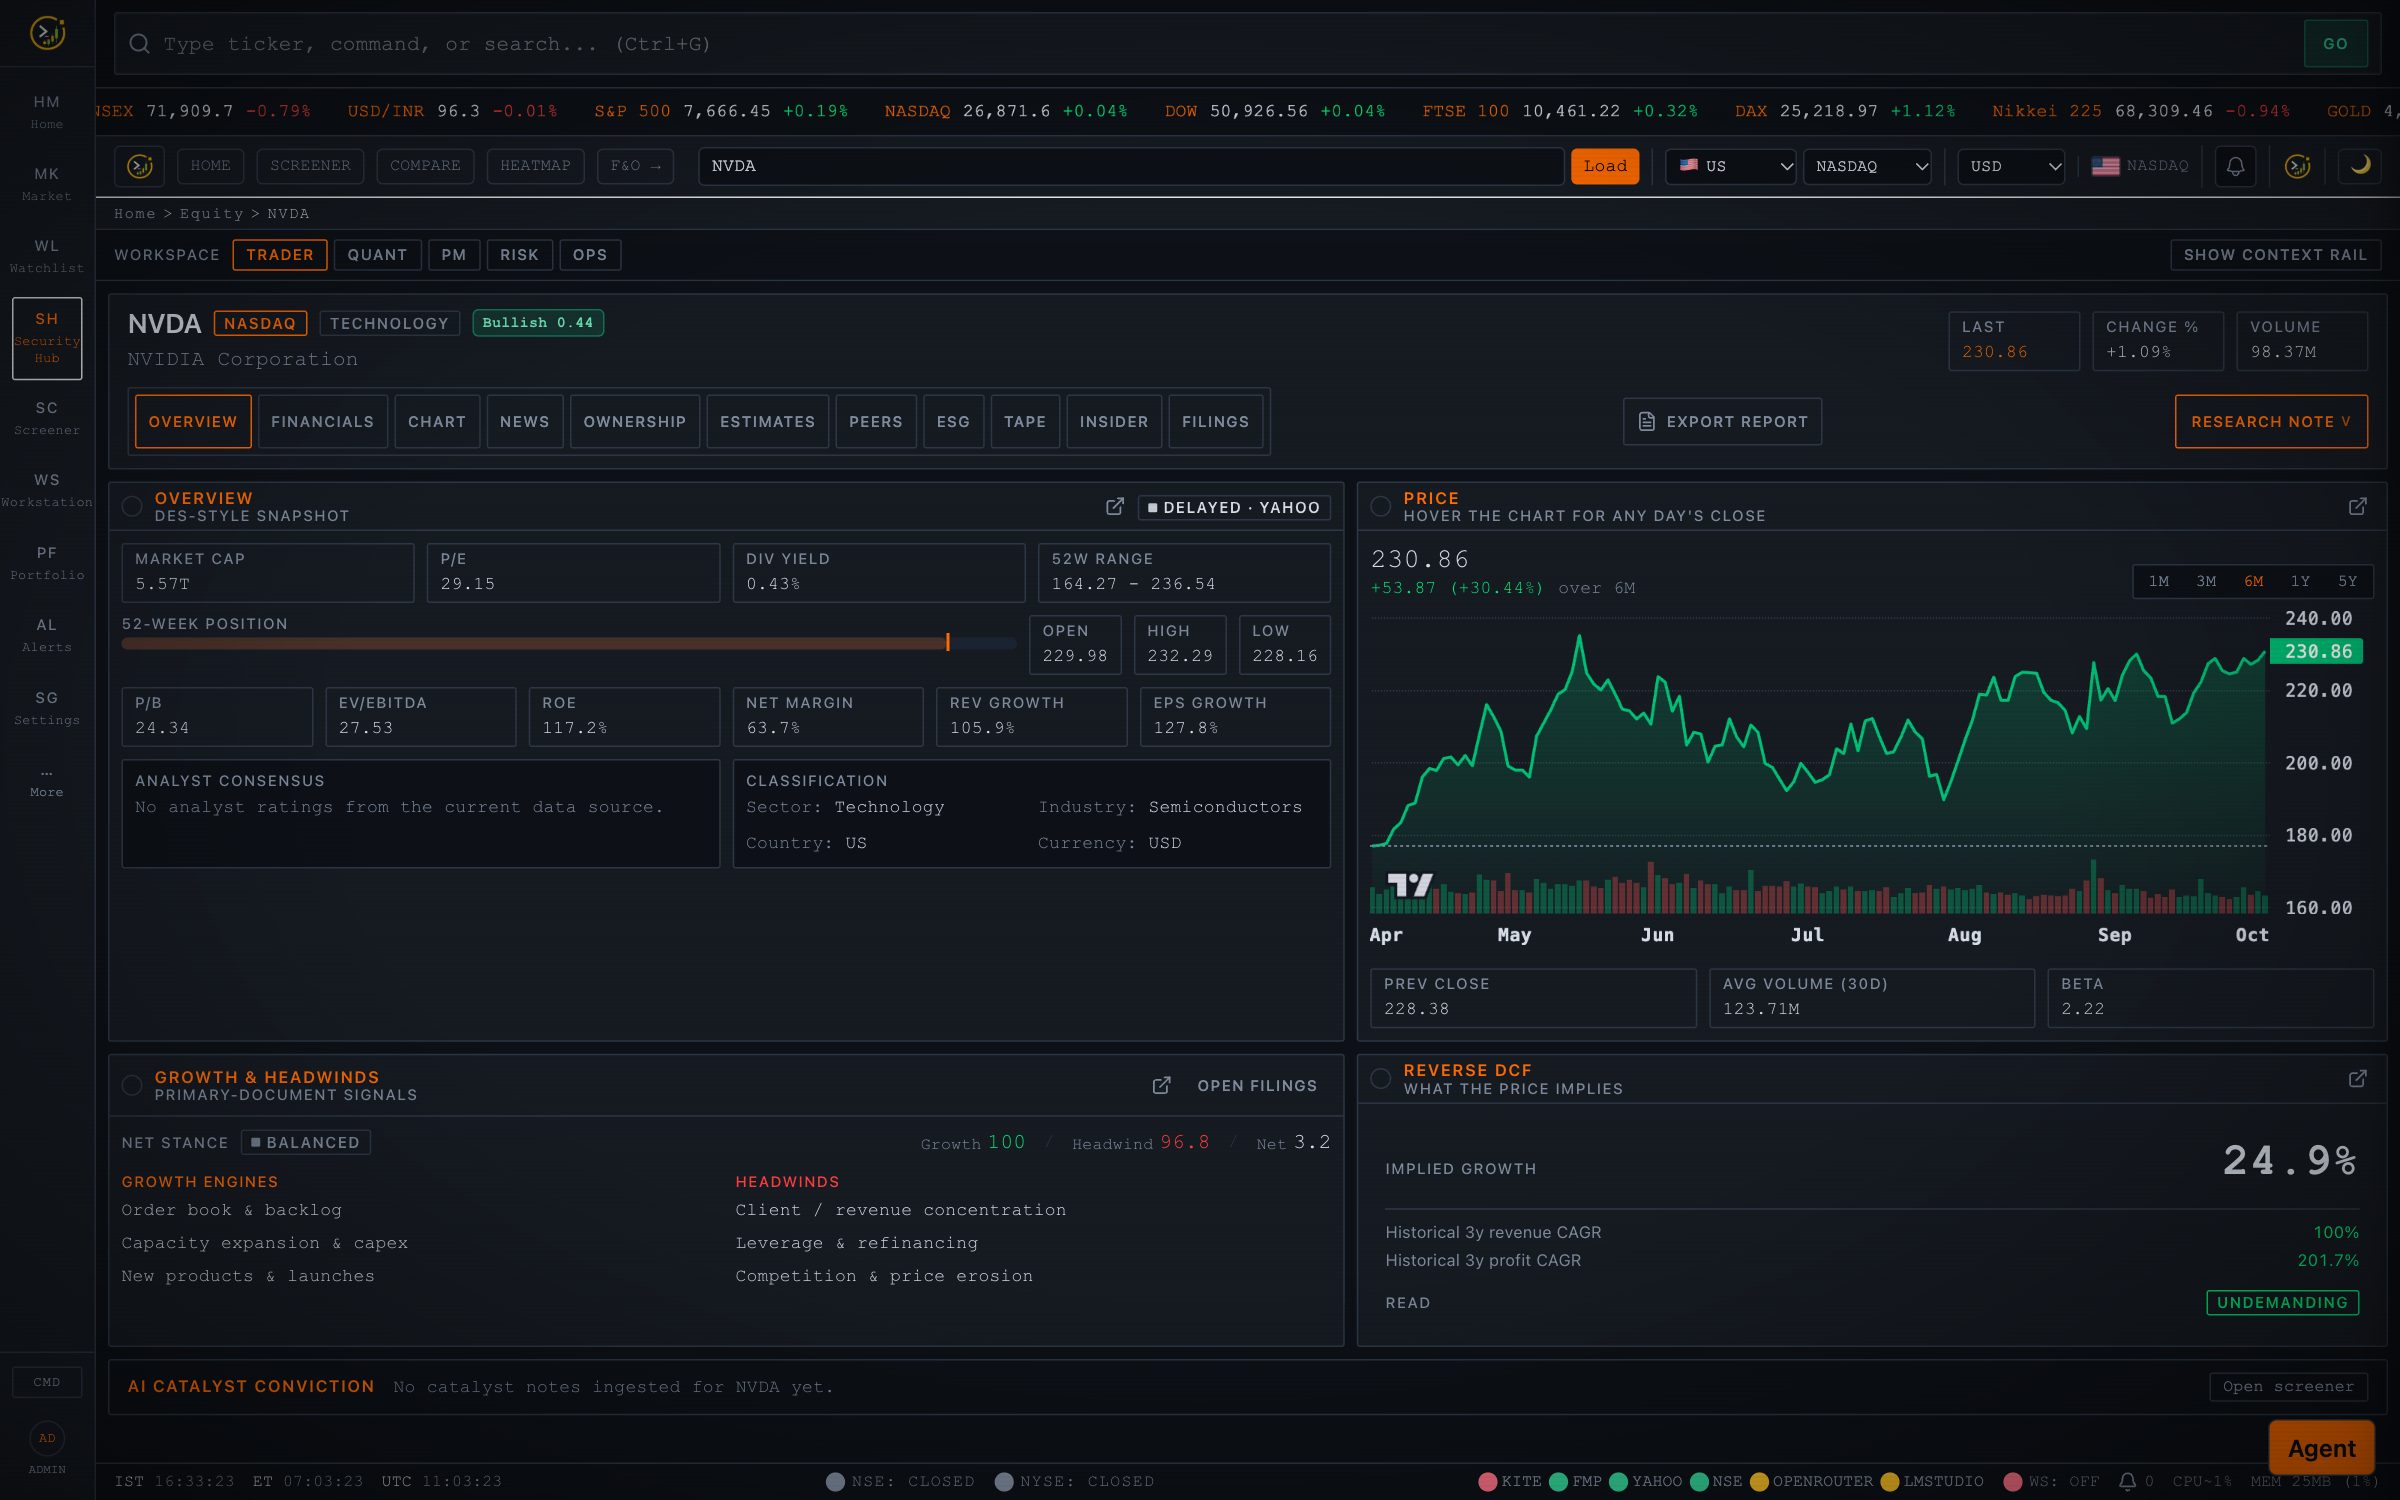Open Security Hub in sidebar
Image resolution: width=2400 pixels, height=1500 pixels.
[x=47, y=338]
